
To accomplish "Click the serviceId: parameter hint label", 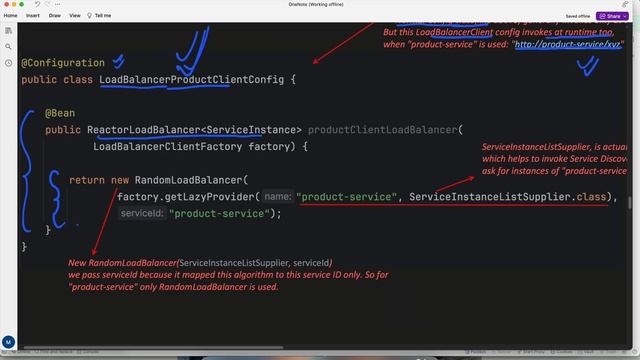I will (x=142, y=213).
